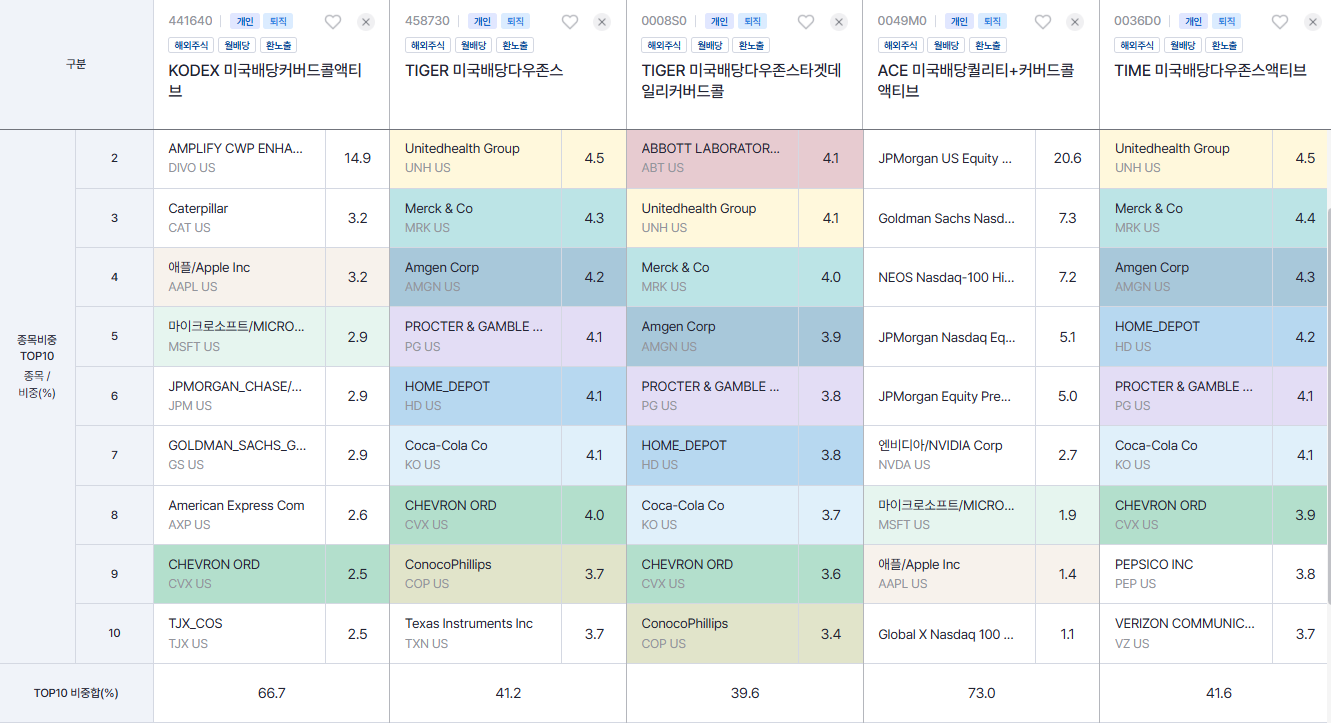Select the JPMORGAN_CHASE holding (JPM US)
Screen dimensions: 1331x723
(x=239, y=396)
